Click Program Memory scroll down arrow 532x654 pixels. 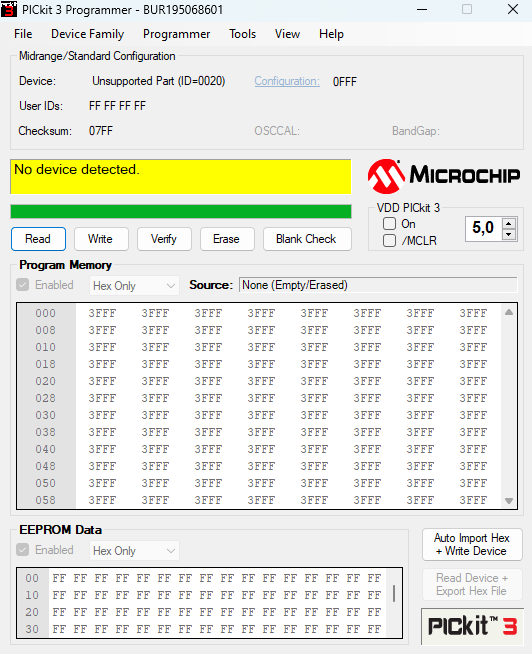click(509, 501)
